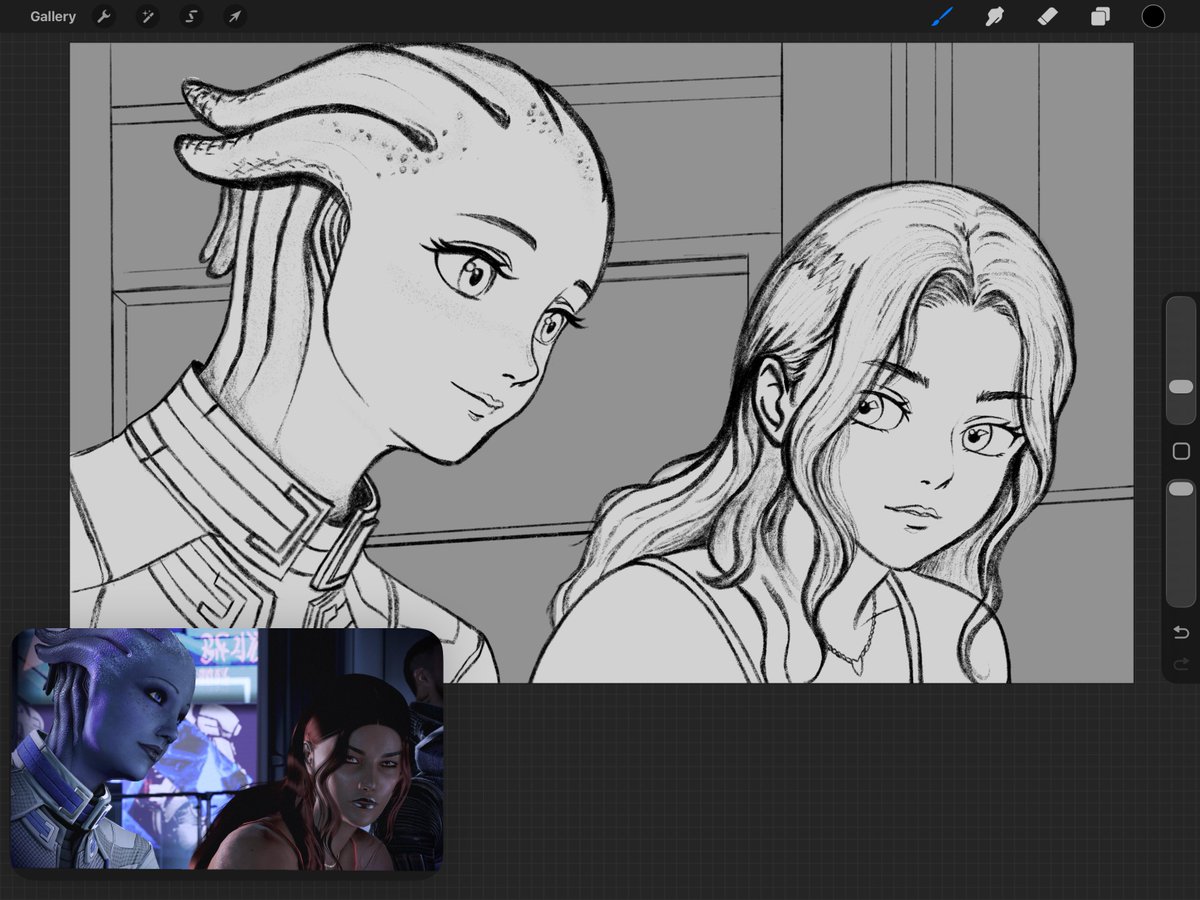Click the brush size slider
The width and height of the screenshot is (1200, 900).
pyautogui.click(x=1181, y=361)
